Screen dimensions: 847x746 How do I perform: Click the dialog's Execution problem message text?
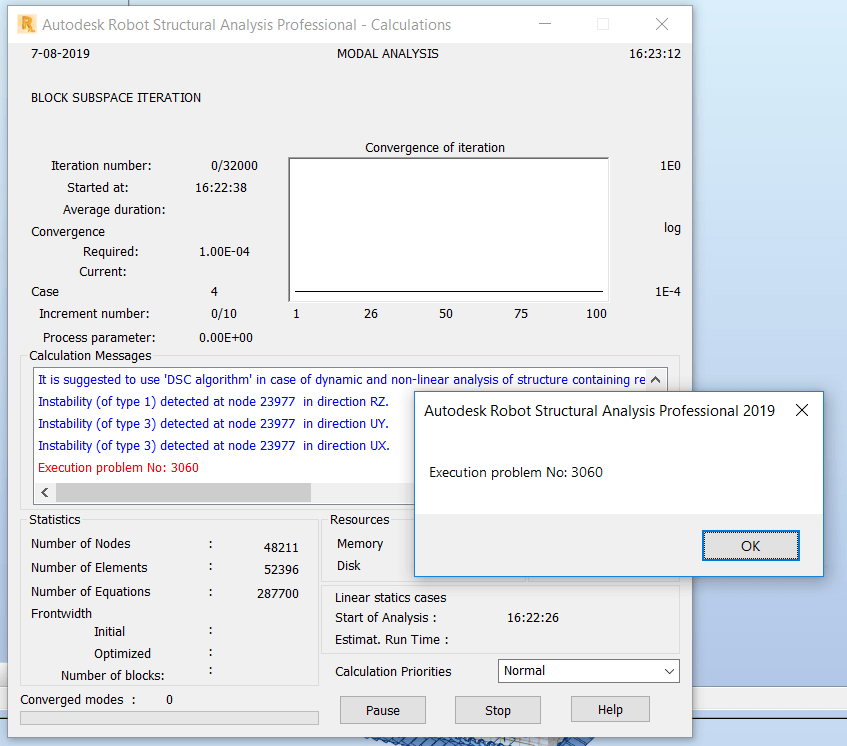pos(515,472)
